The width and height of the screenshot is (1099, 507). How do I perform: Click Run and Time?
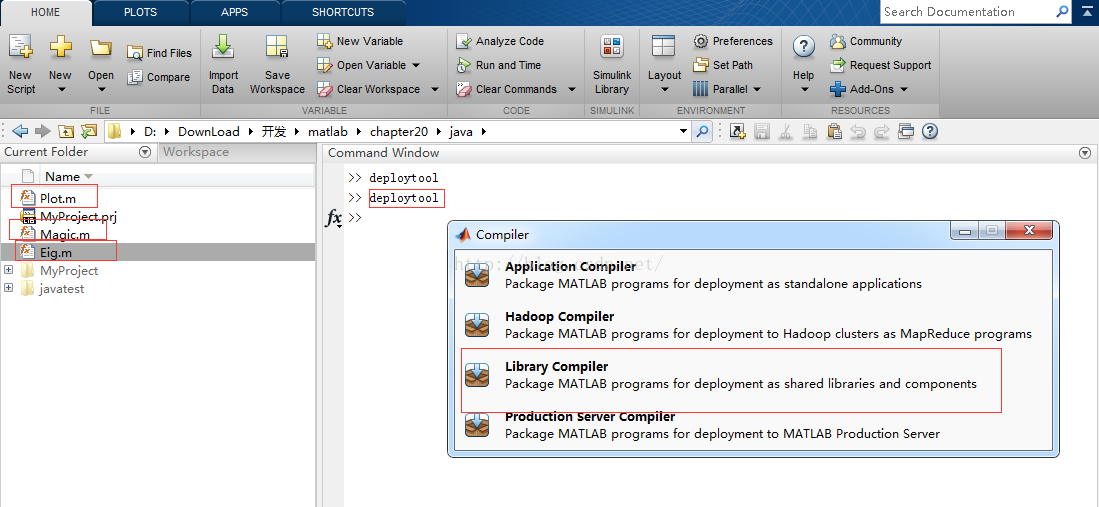[499, 65]
